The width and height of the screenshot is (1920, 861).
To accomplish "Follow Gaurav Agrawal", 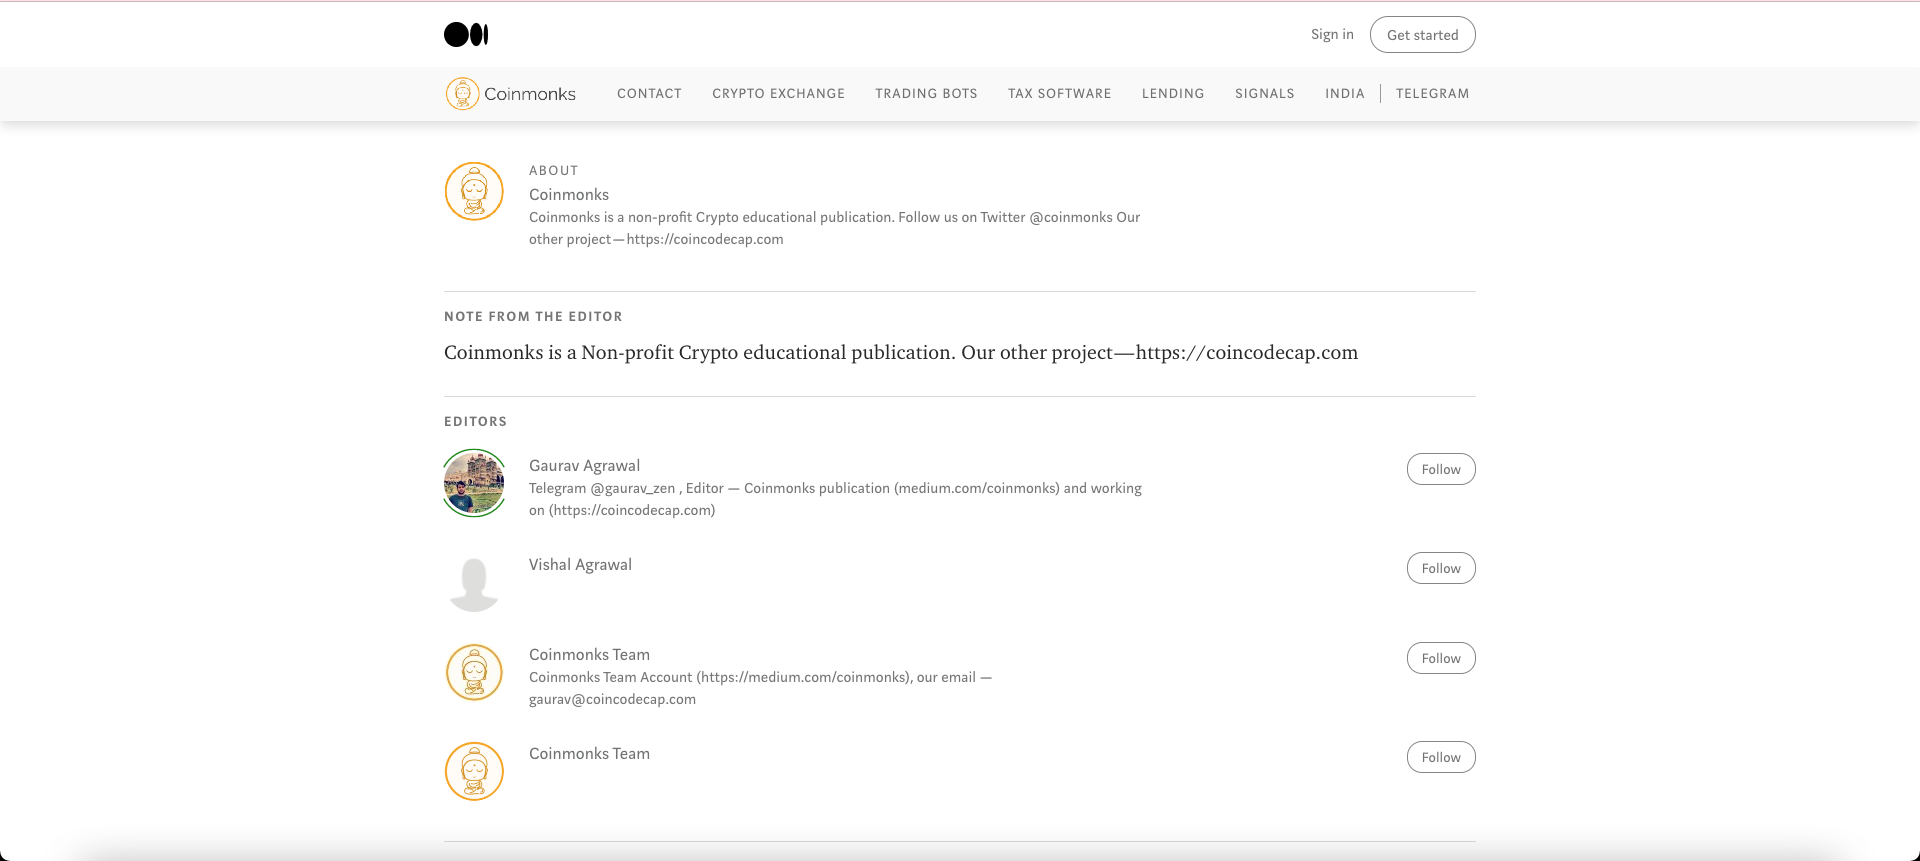I will pos(1441,469).
